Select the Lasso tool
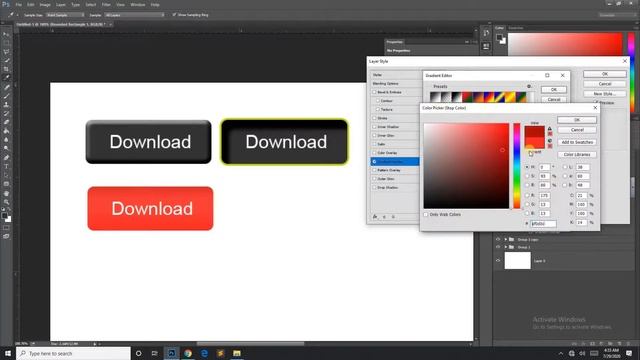The height and width of the screenshot is (360, 640). 6,52
